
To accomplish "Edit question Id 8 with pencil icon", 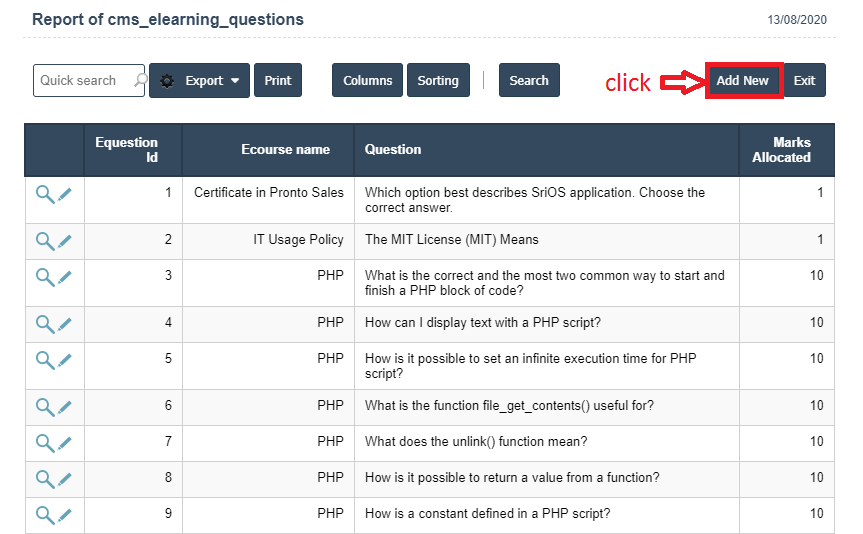I will (65, 479).
